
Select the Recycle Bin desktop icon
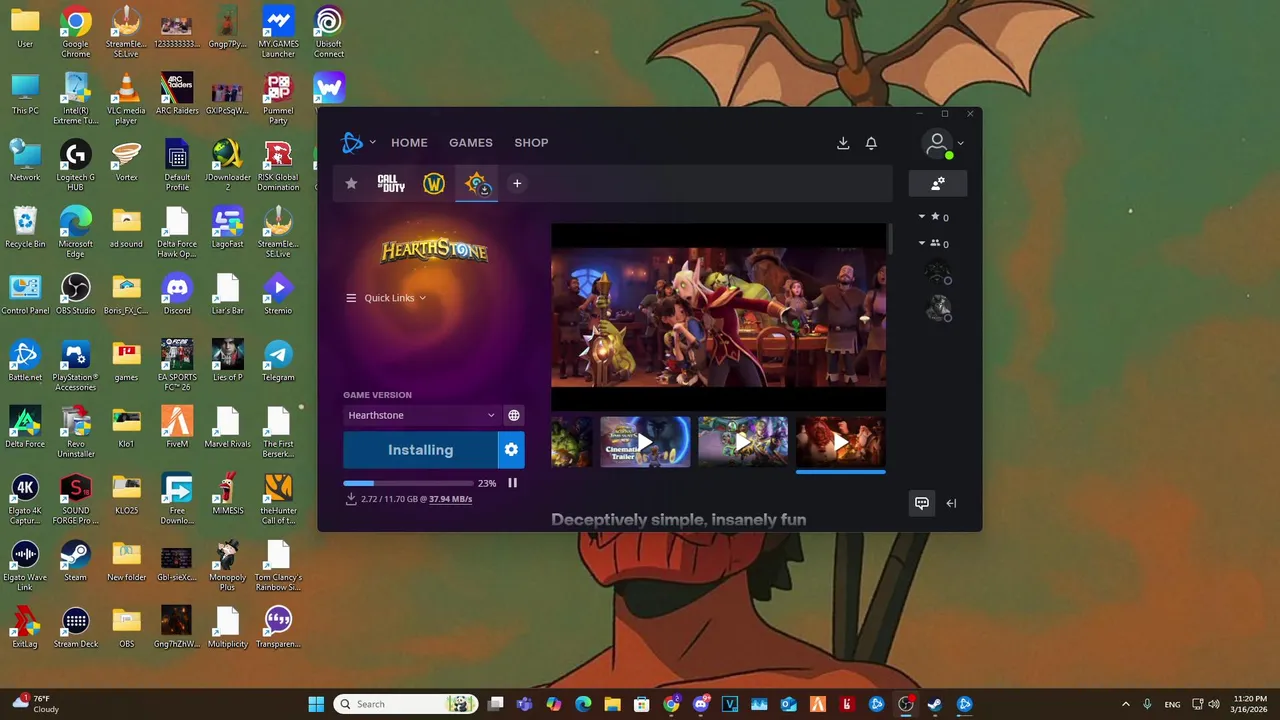tap(25, 228)
